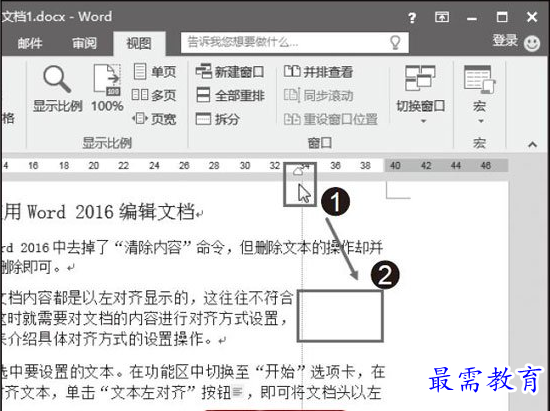
Task: Click the smiley feedback icon
Action: (532, 43)
